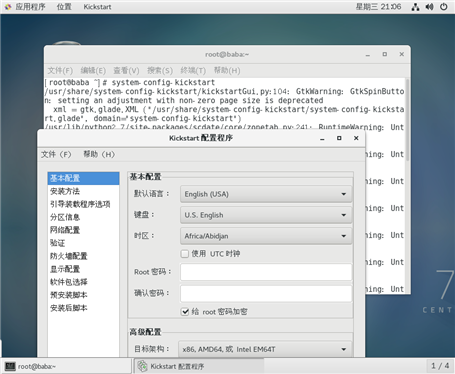Open the Kickstart 帮助(H) menu
The image size is (455, 374).
pos(99,154)
